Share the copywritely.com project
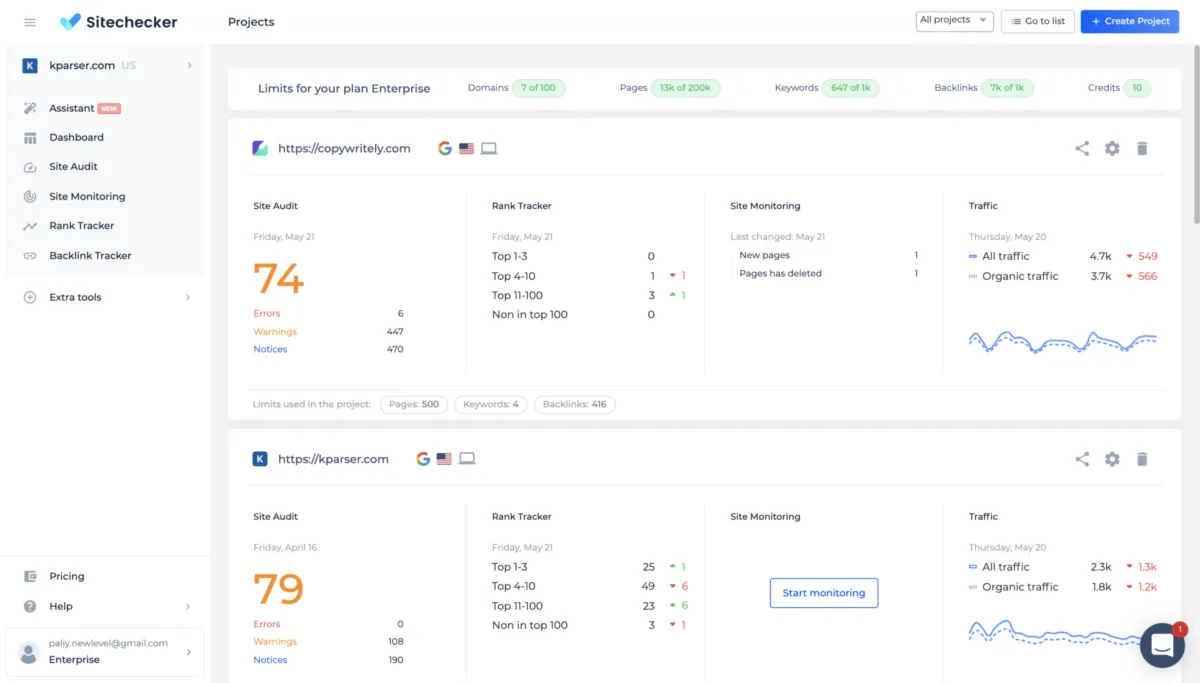 (x=1082, y=148)
